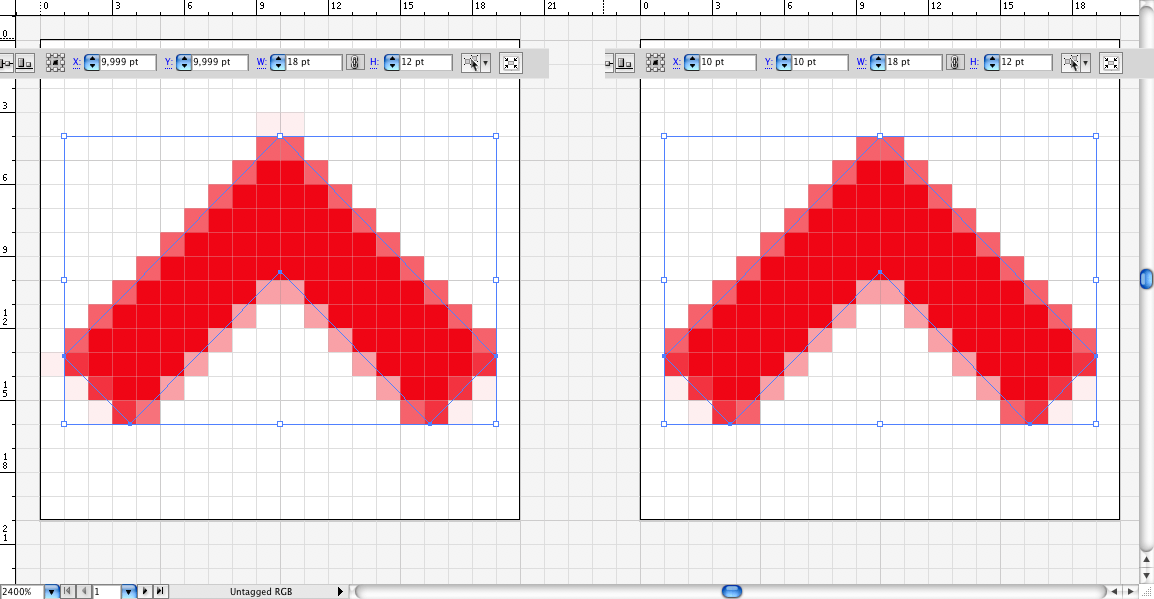Click the W field 18 pt in 10 pt bar
1154x599 pixels.
click(913, 63)
